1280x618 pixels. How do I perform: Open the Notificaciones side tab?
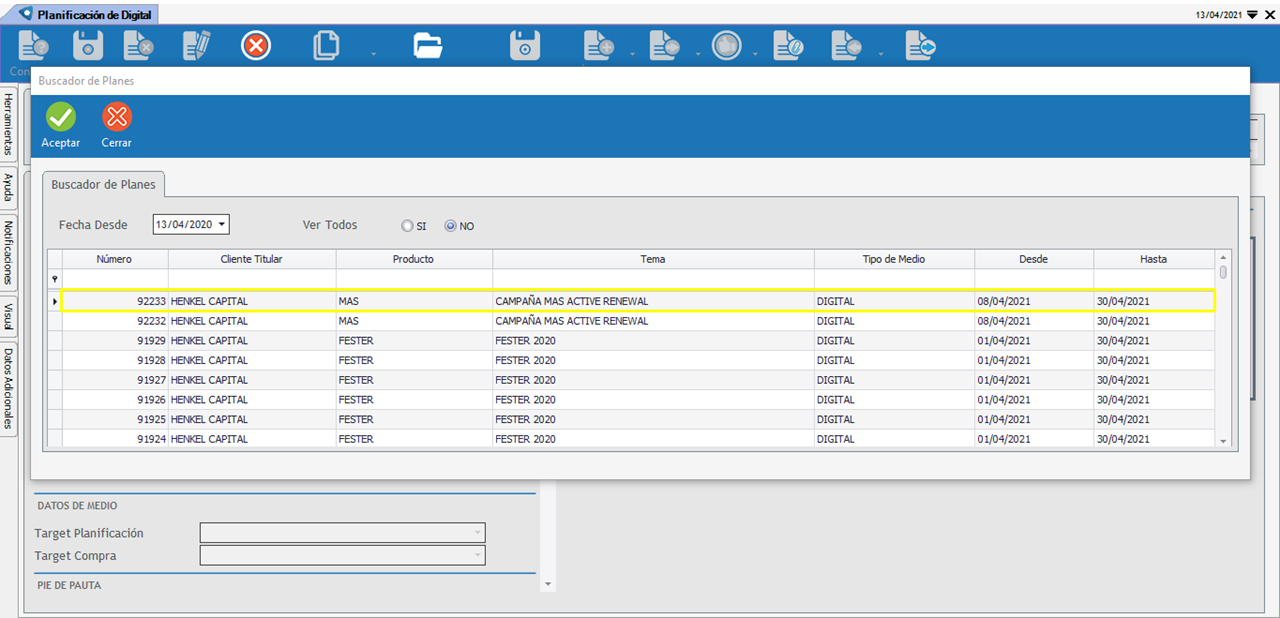coord(8,252)
